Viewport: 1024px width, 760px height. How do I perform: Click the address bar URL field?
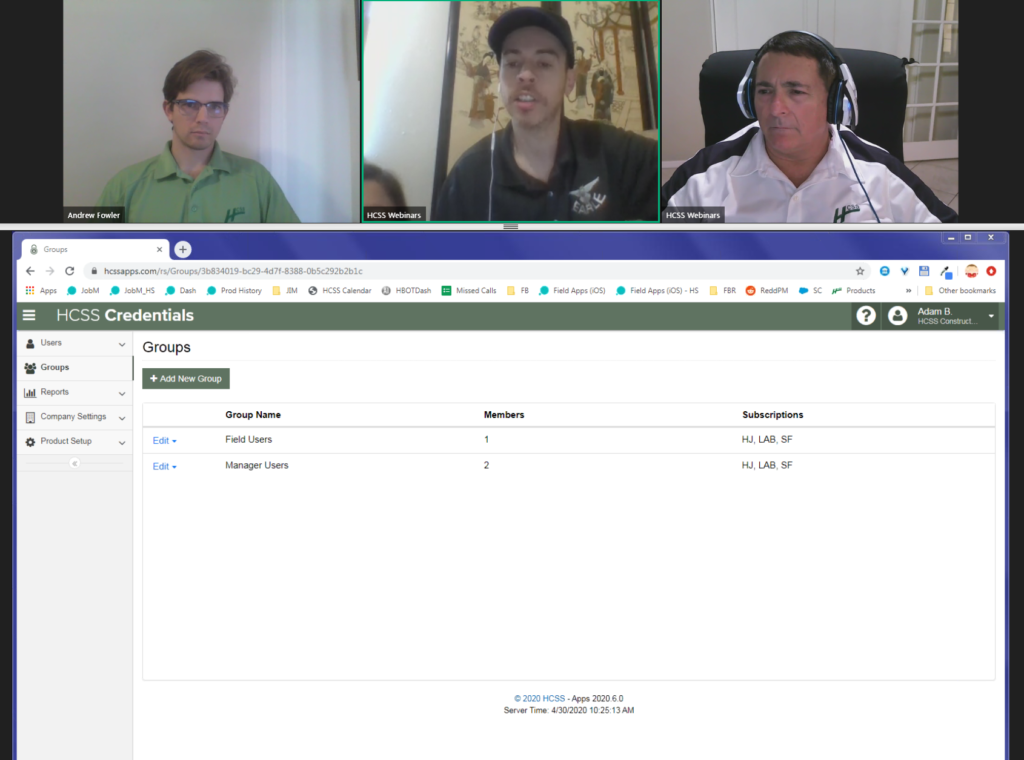477,271
